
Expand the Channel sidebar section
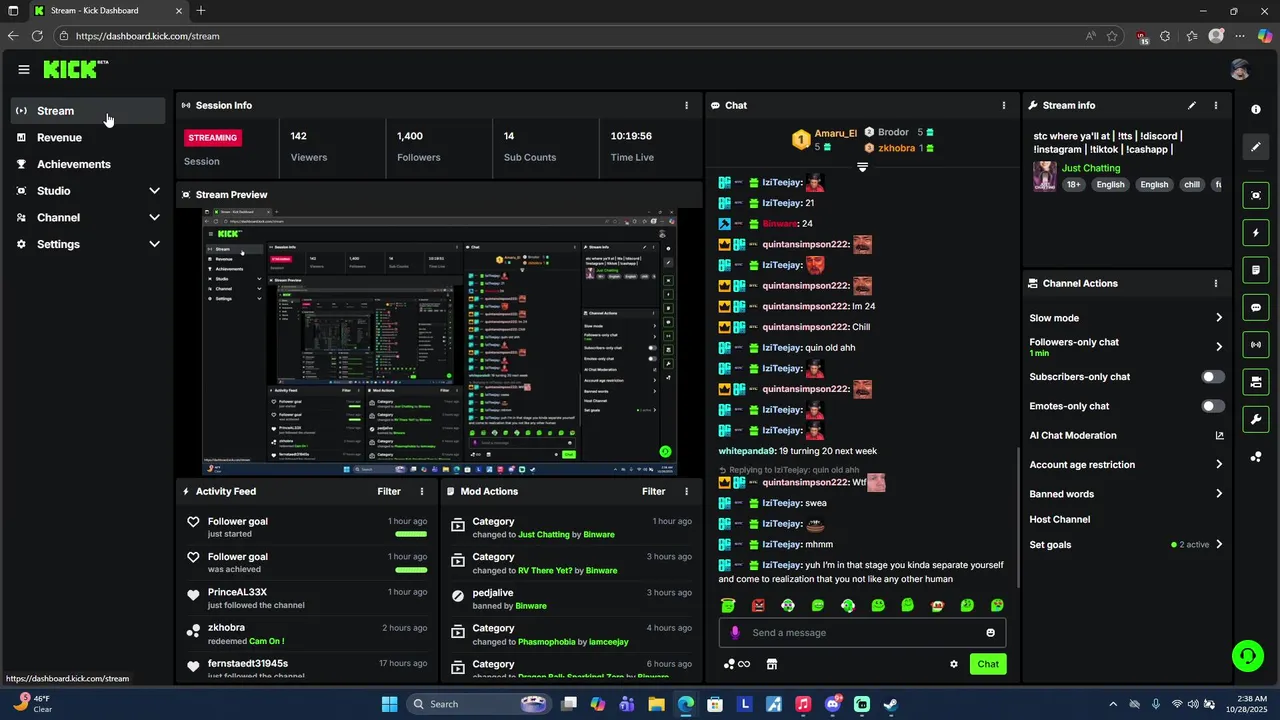[154, 217]
